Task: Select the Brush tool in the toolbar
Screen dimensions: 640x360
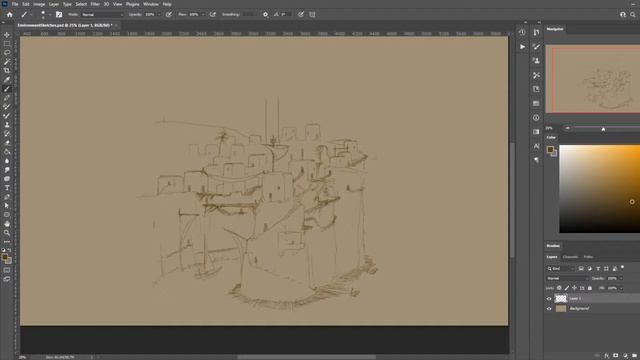Action: click(x=7, y=89)
